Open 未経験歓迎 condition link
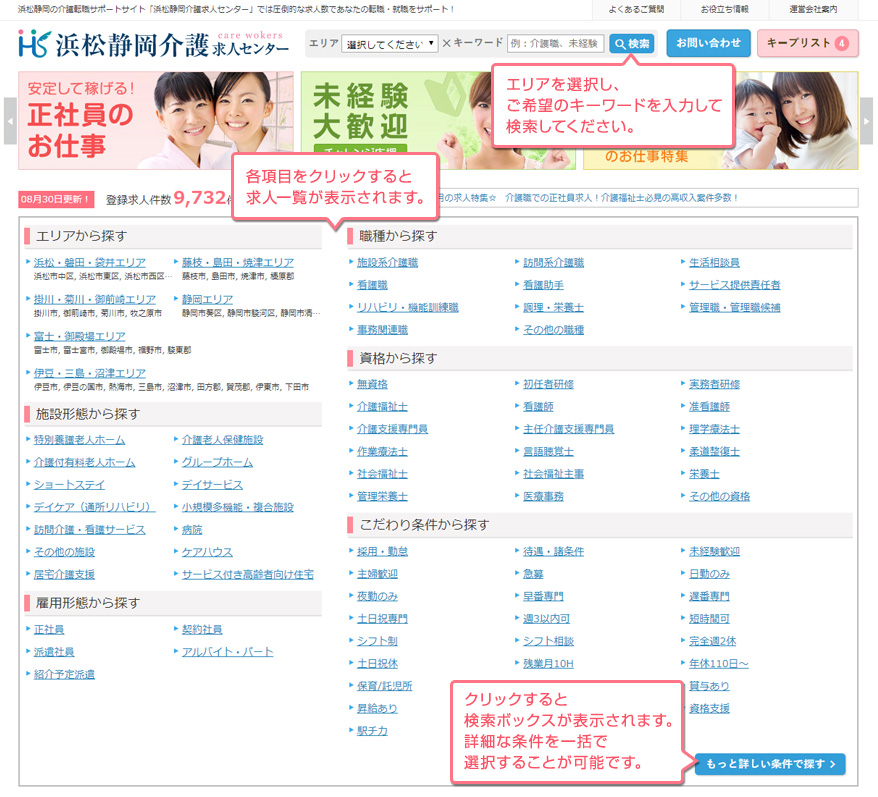The height and width of the screenshot is (797, 878). pos(714,551)
